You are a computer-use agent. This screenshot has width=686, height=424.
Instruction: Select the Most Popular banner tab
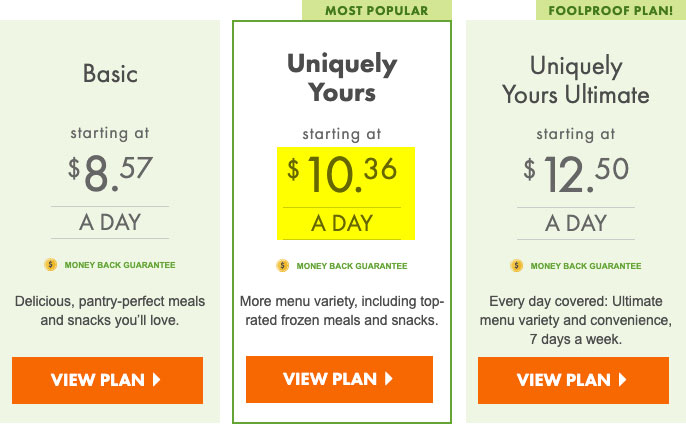377,10
